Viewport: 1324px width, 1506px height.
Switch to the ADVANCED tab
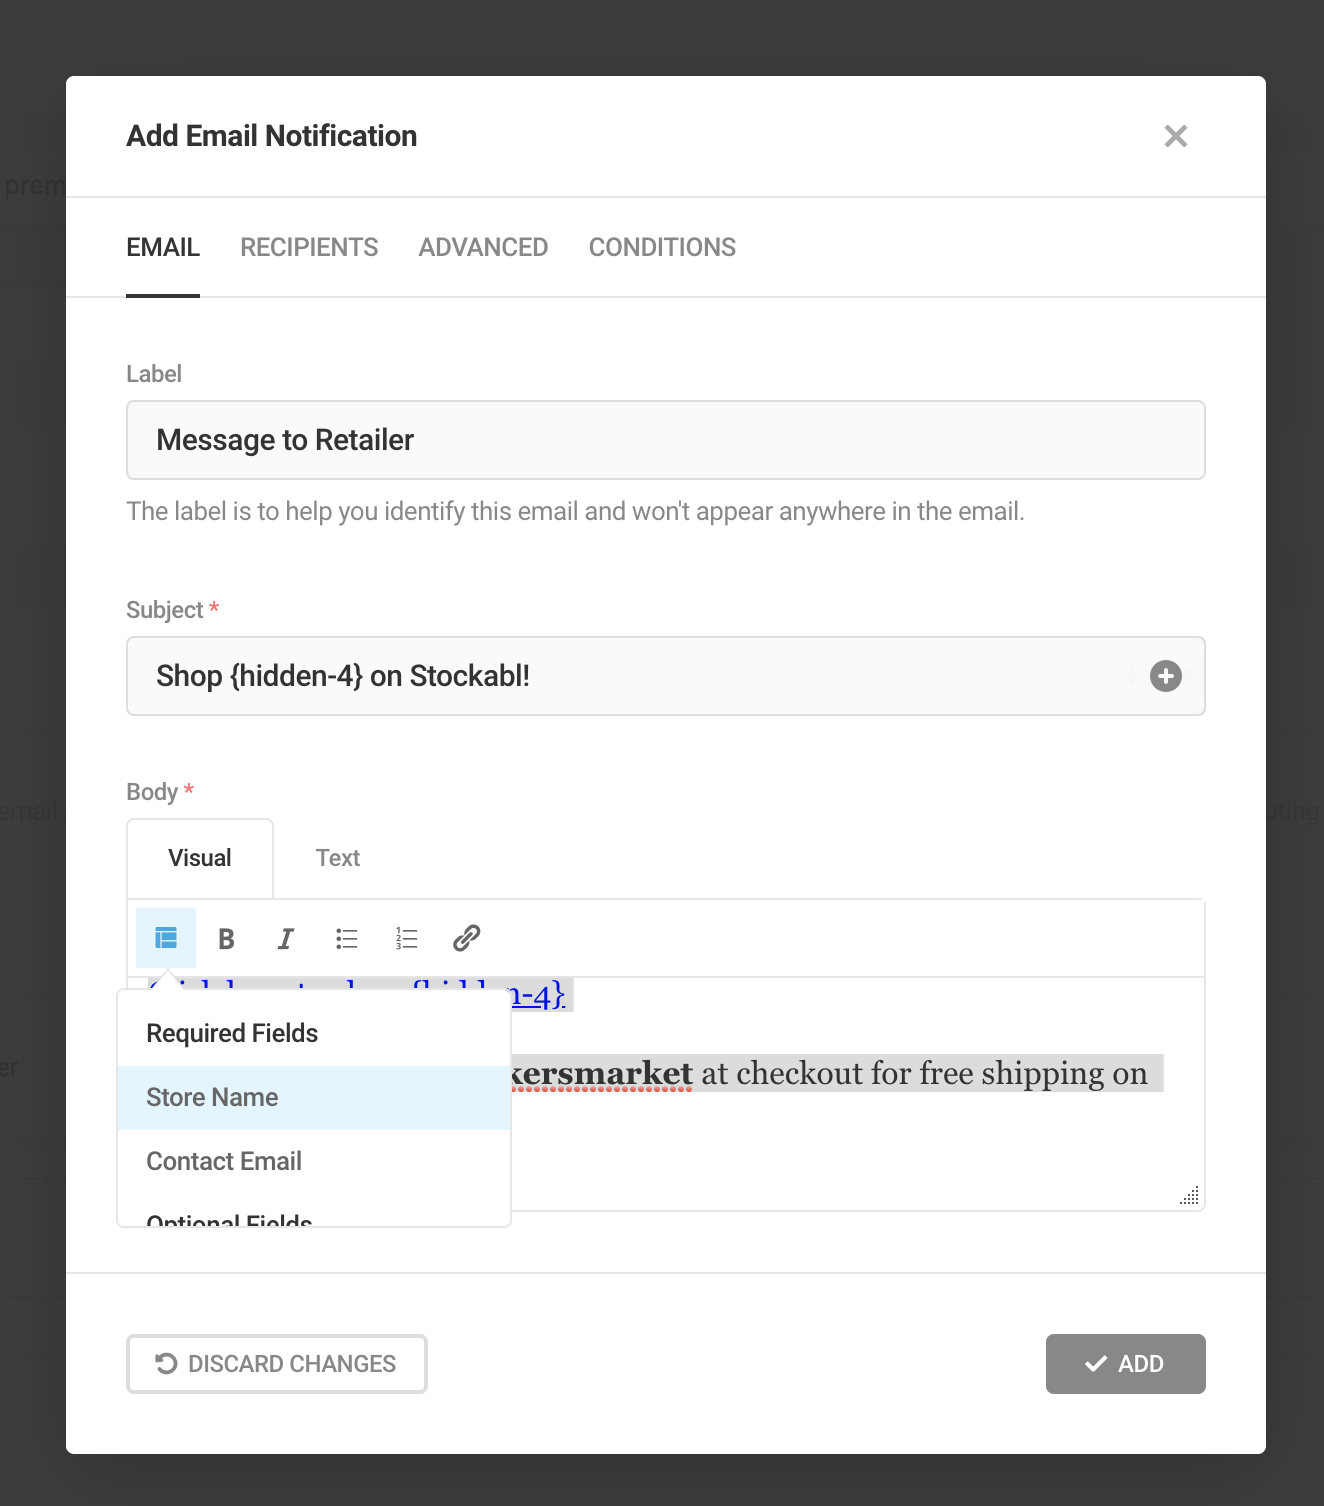point(483,247)
